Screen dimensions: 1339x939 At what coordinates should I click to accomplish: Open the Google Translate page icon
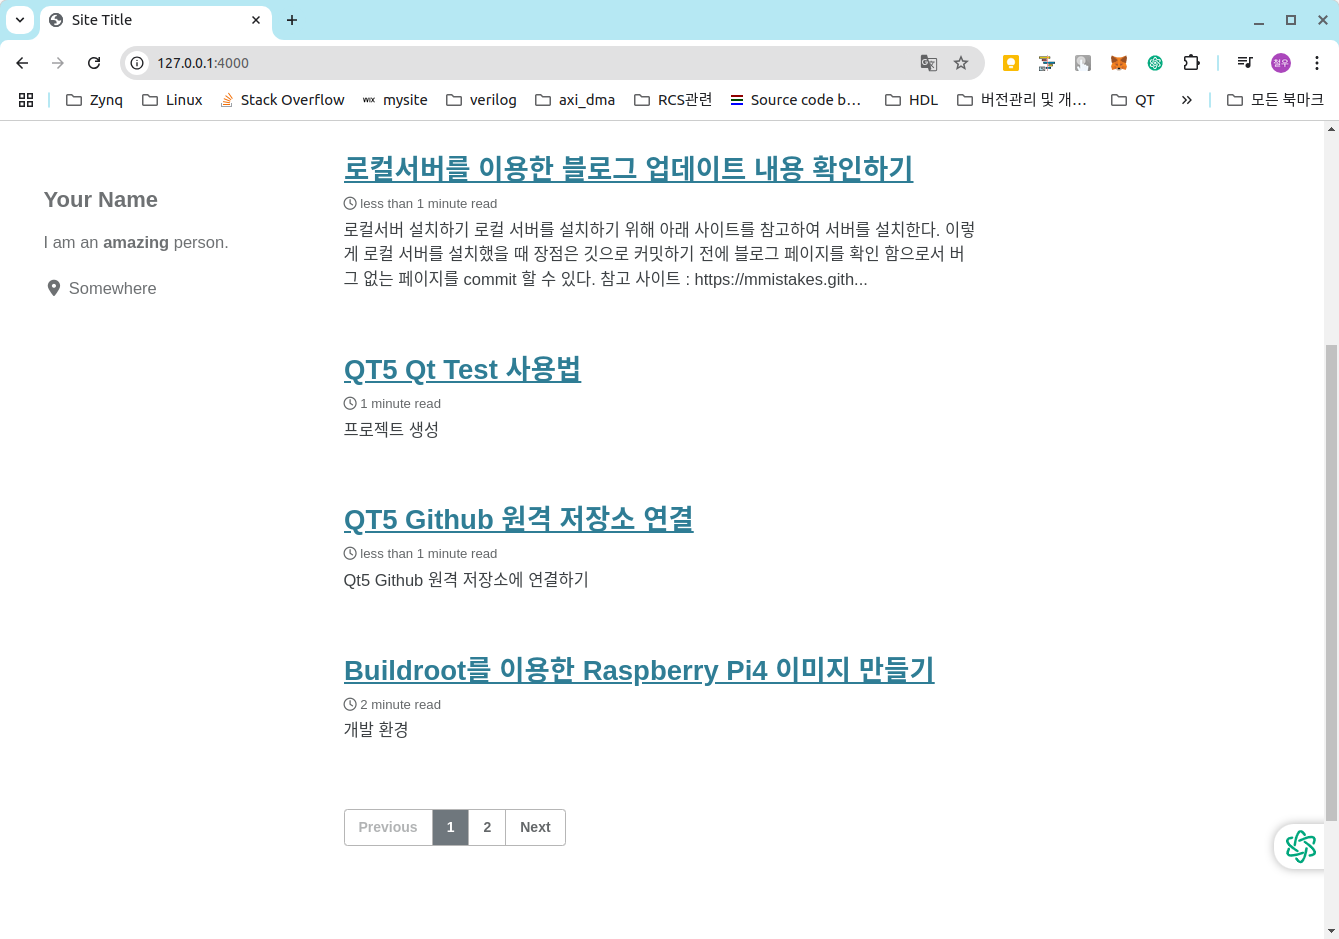click(928, 62)
